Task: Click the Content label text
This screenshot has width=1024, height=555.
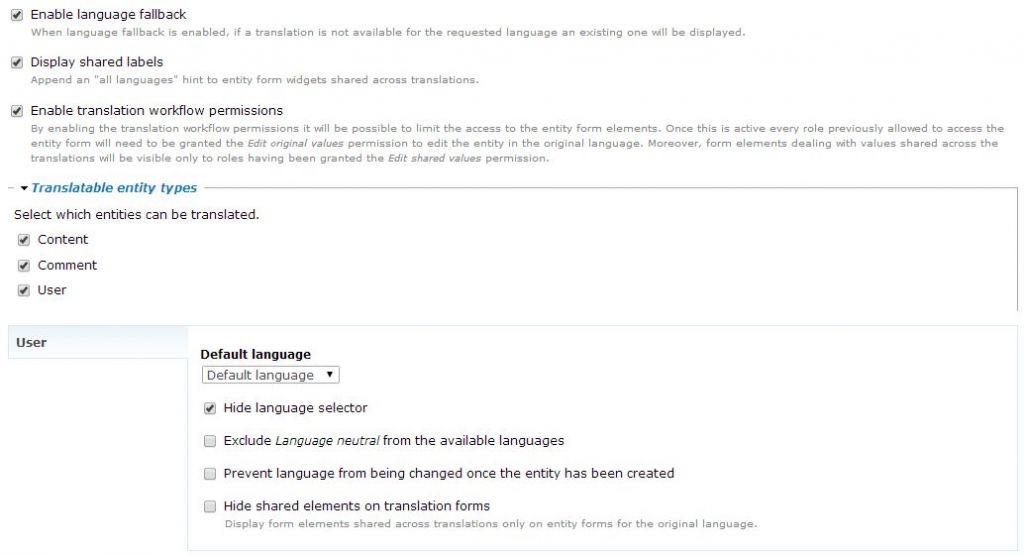Action: tap(63, 240)
